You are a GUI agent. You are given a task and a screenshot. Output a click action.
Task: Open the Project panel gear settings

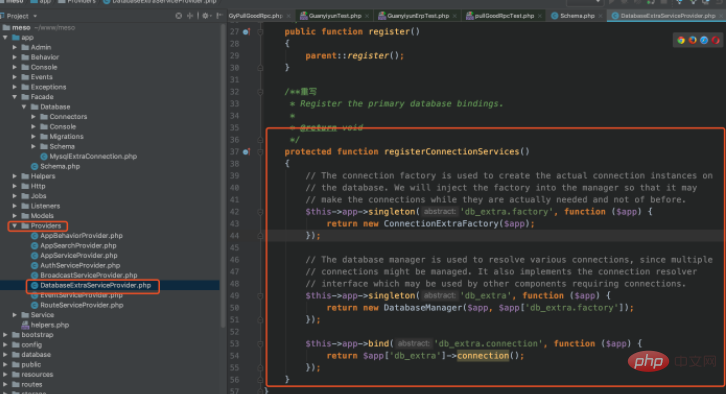pos(205,16)
